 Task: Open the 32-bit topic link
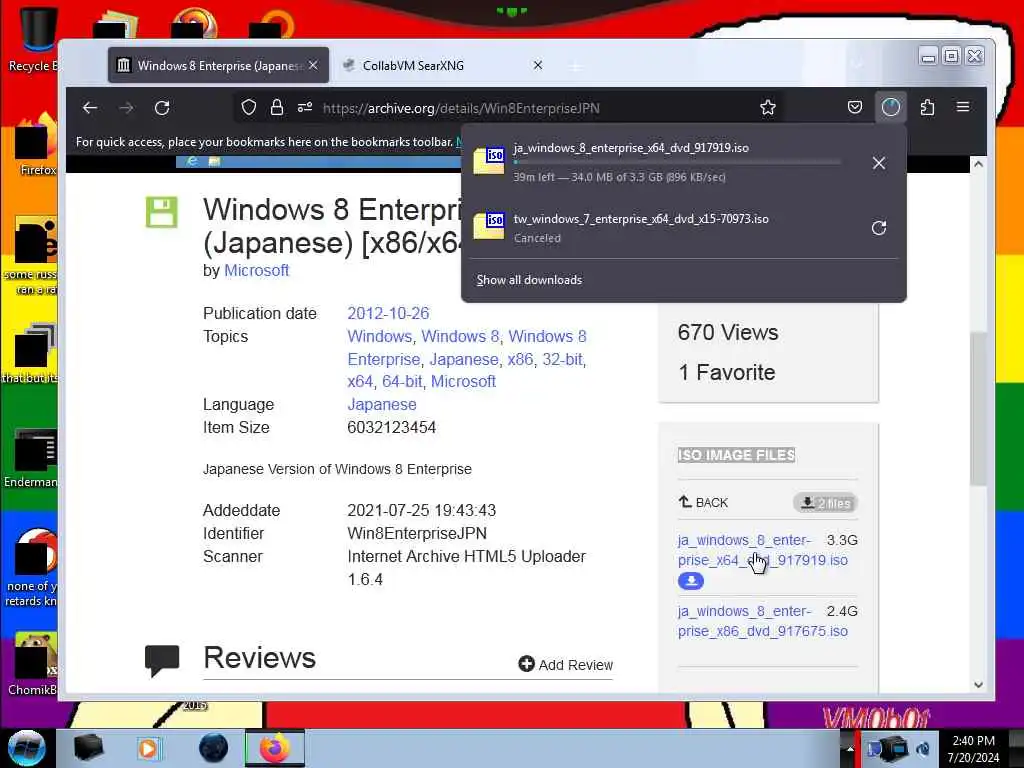(562, 359)
